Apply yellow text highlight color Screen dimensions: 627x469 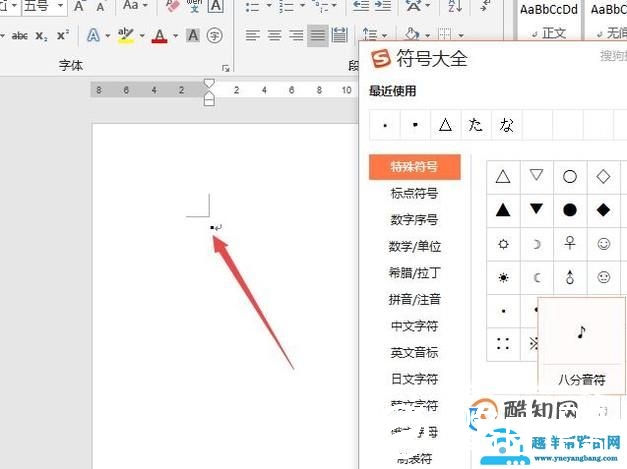[126, 36]
